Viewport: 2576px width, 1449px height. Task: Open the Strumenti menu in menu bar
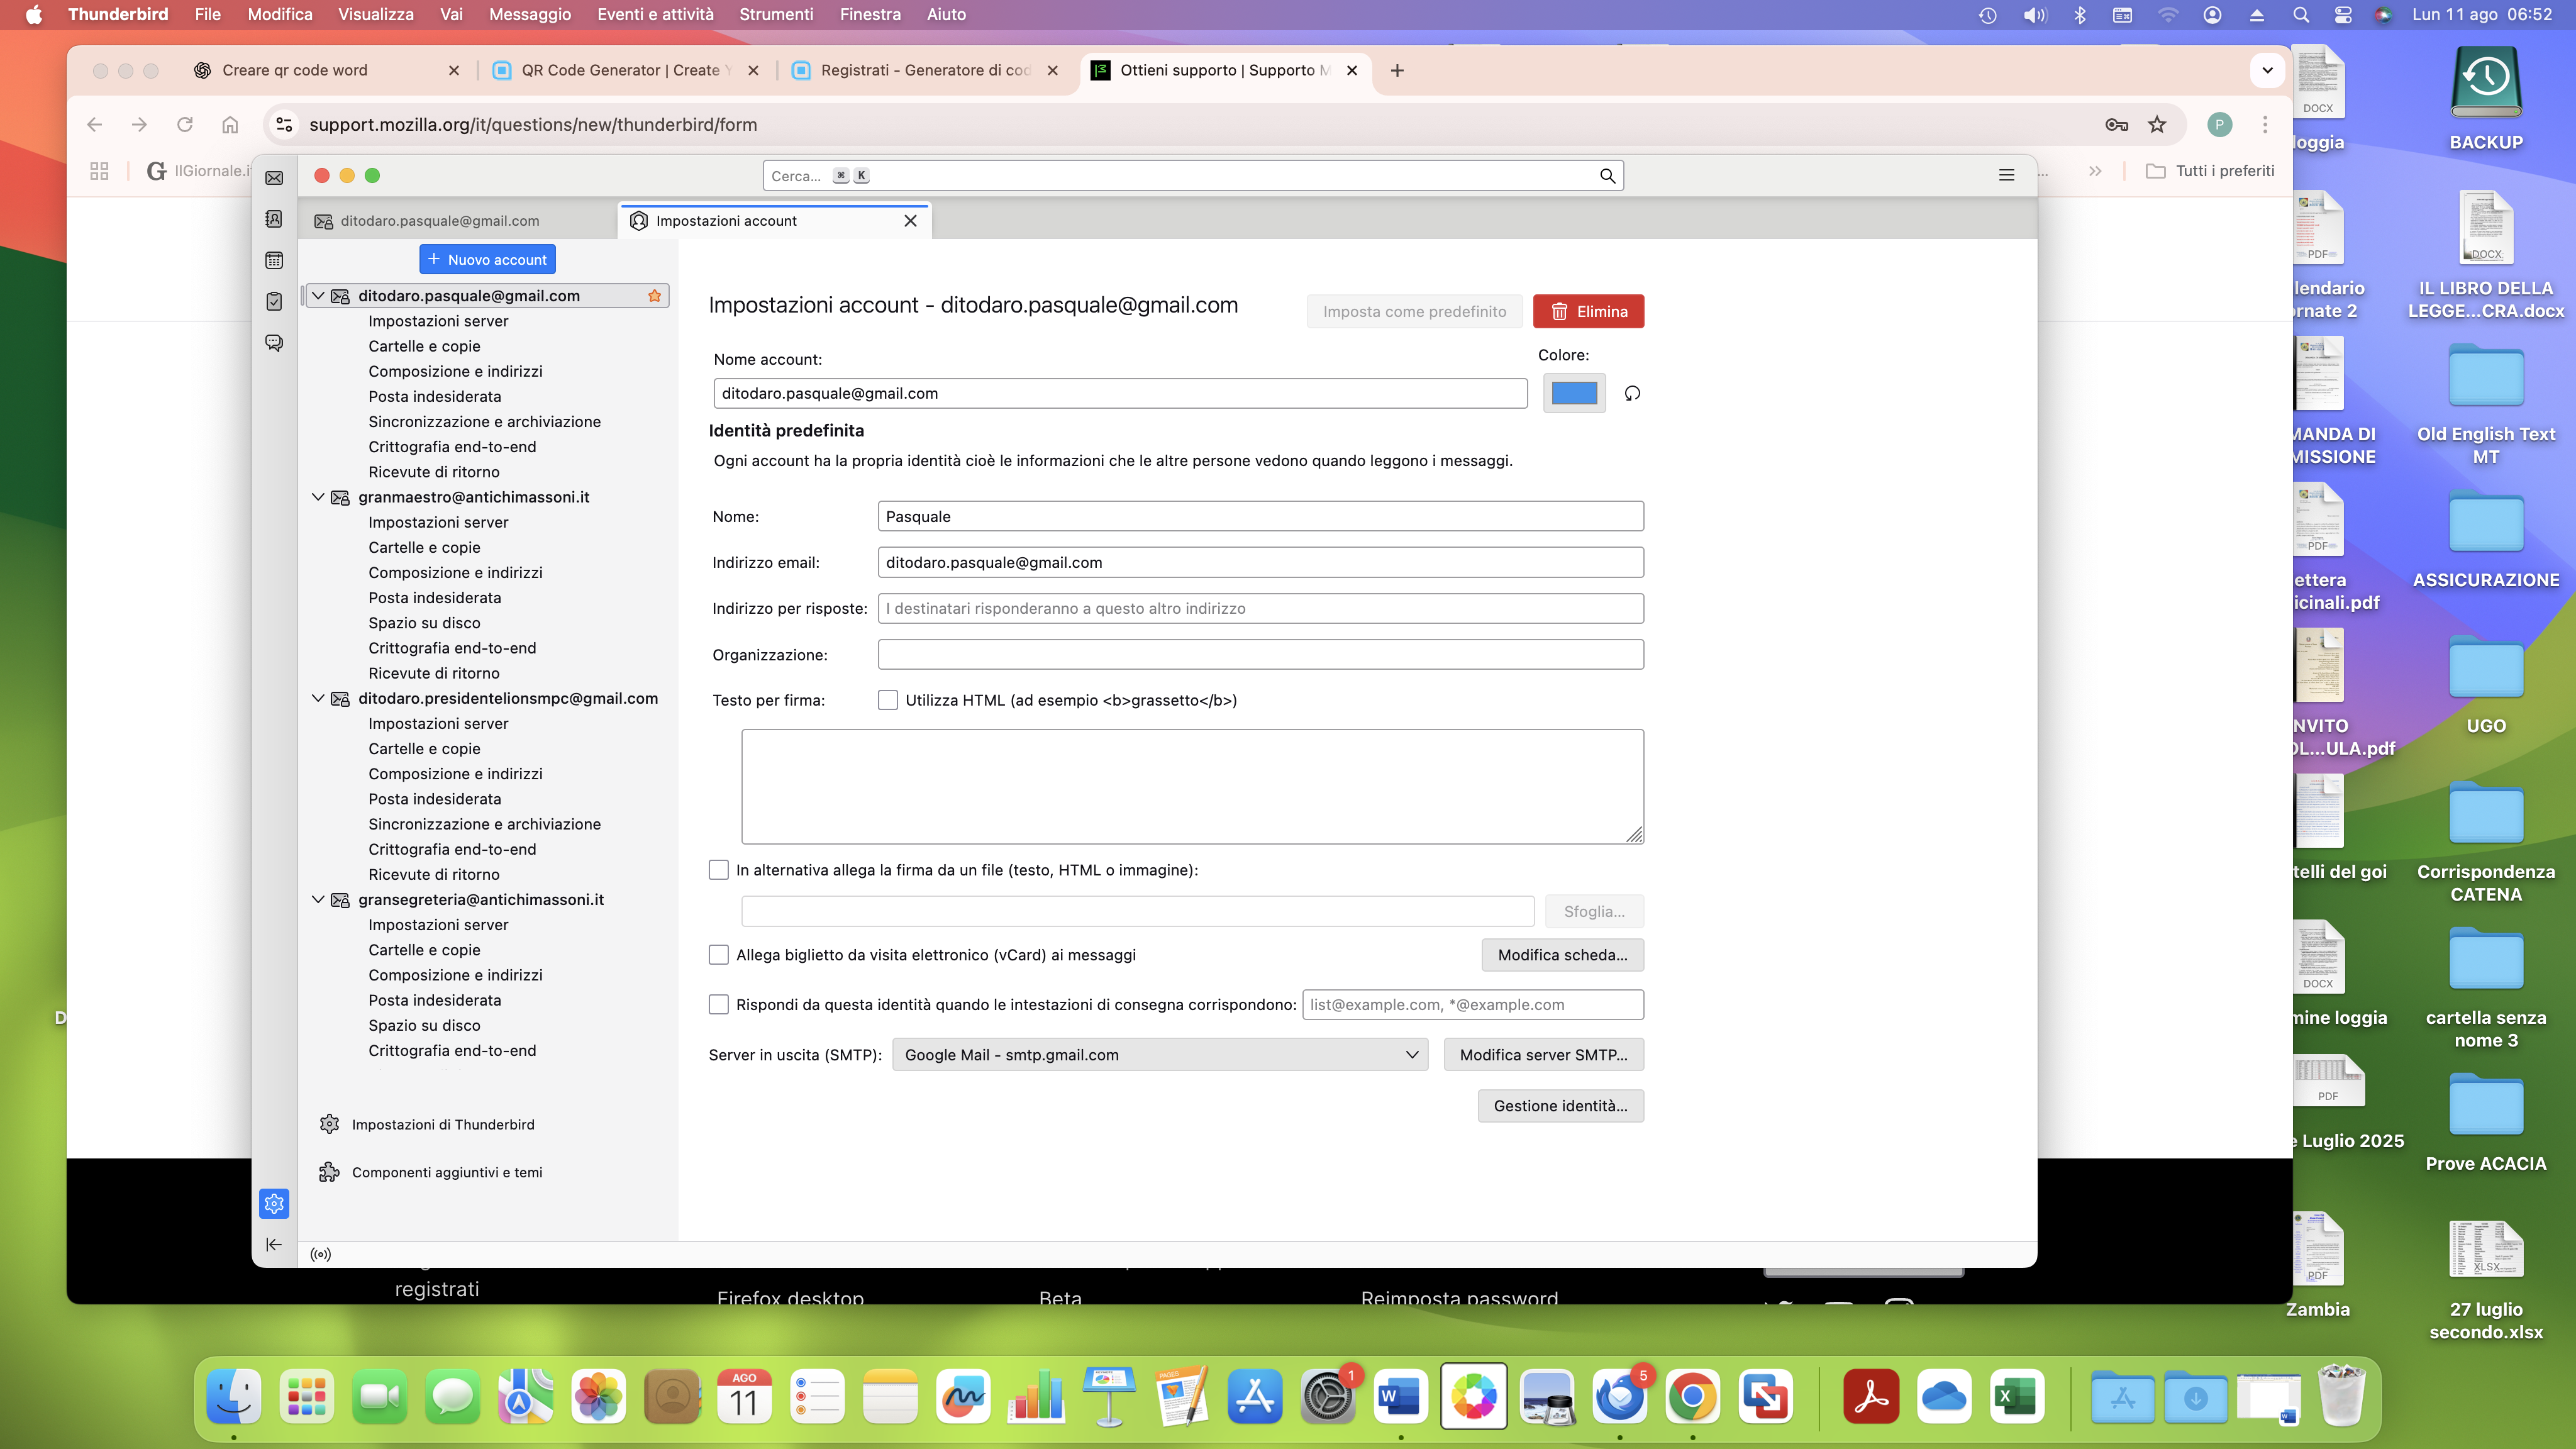[776, 14]
